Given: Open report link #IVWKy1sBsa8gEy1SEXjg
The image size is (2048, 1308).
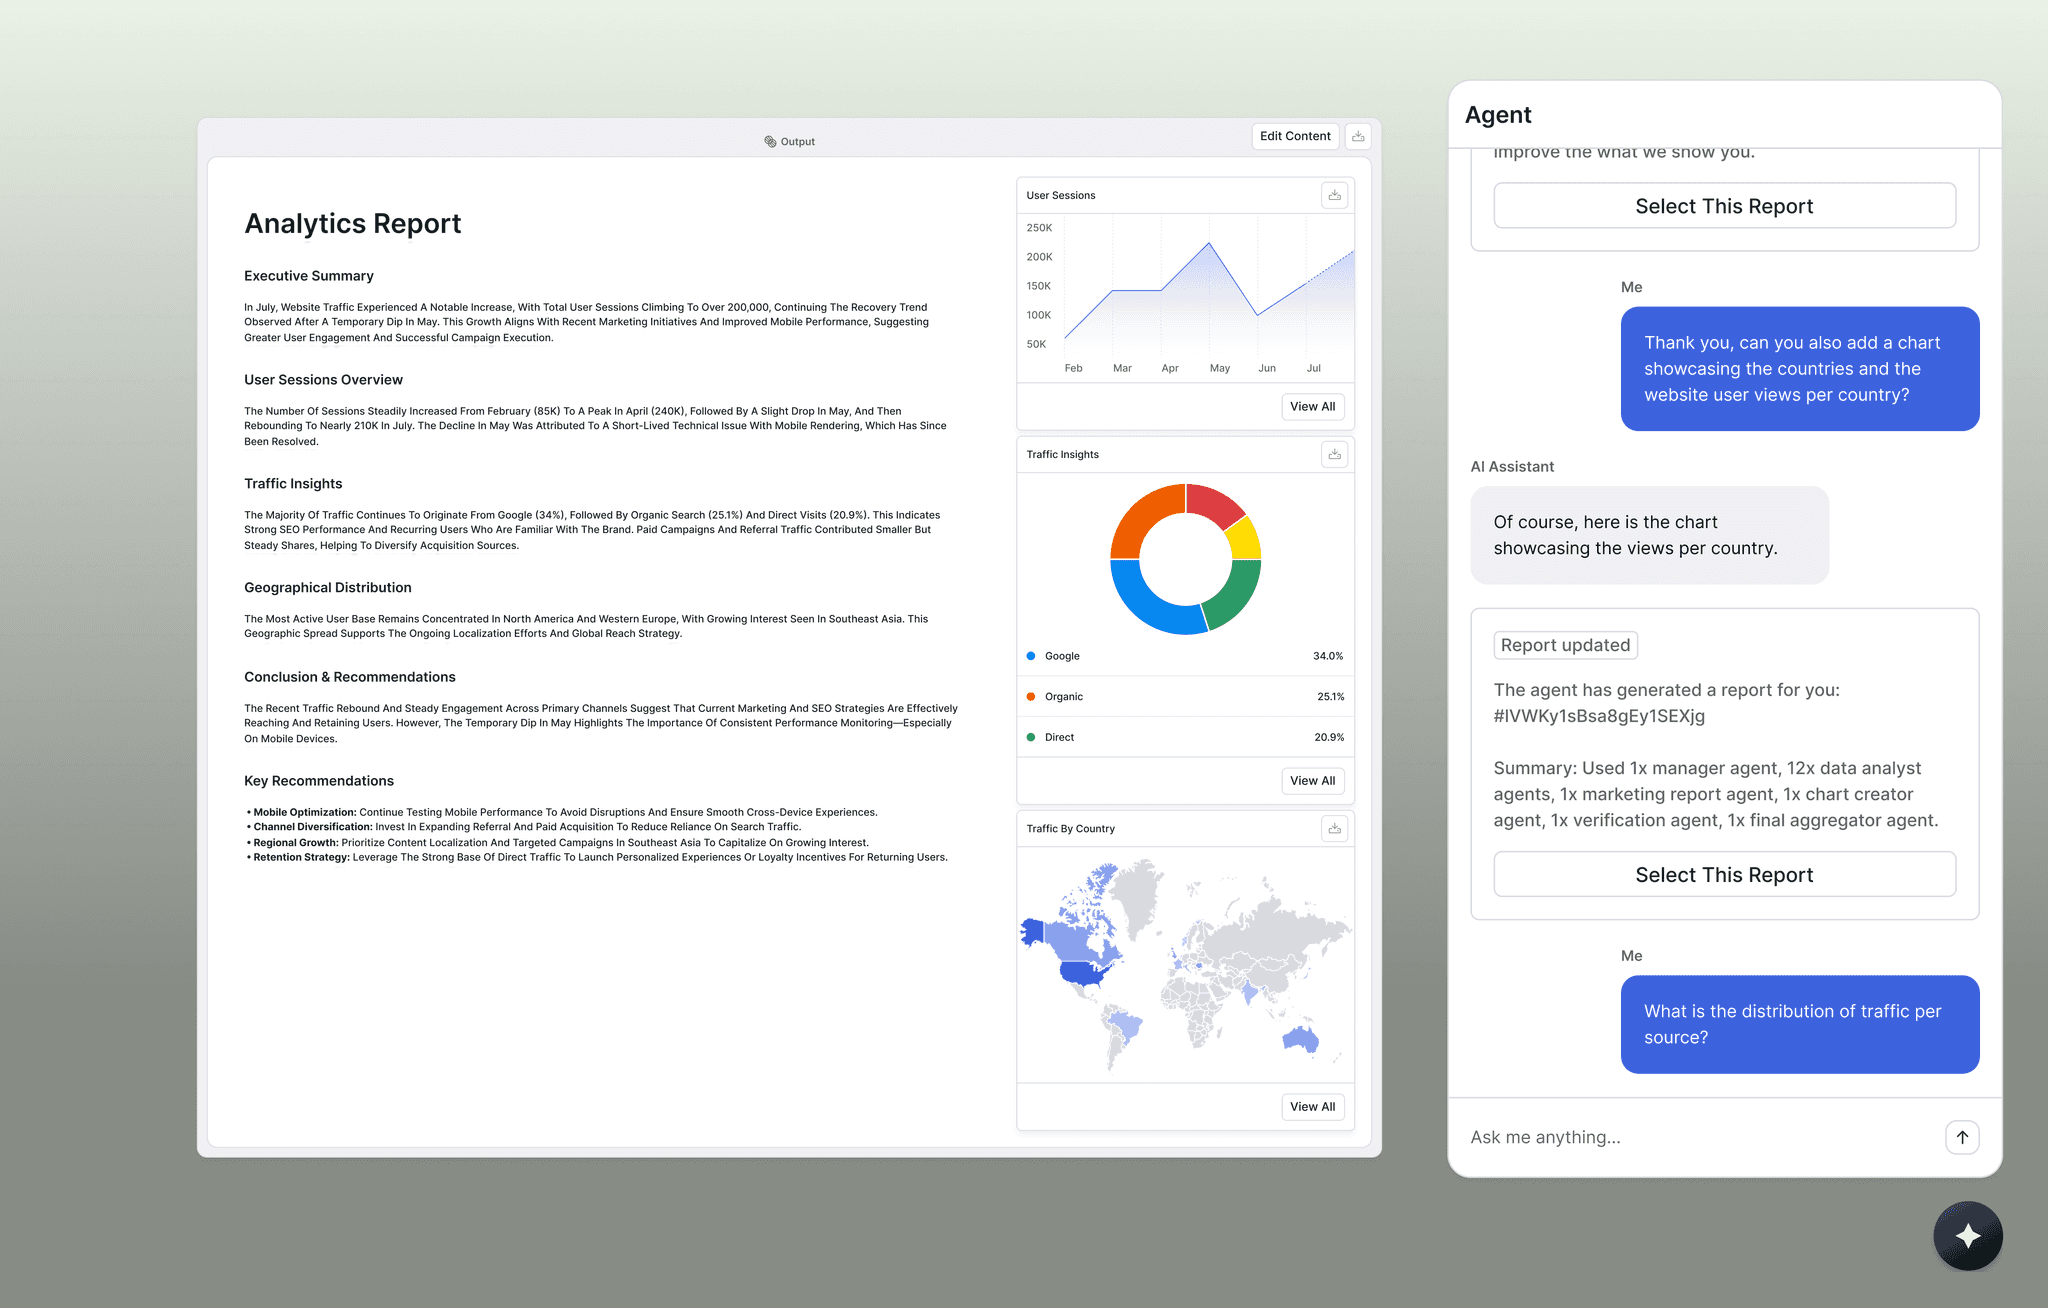Looking at the screenshot, I should (1599, 716).
